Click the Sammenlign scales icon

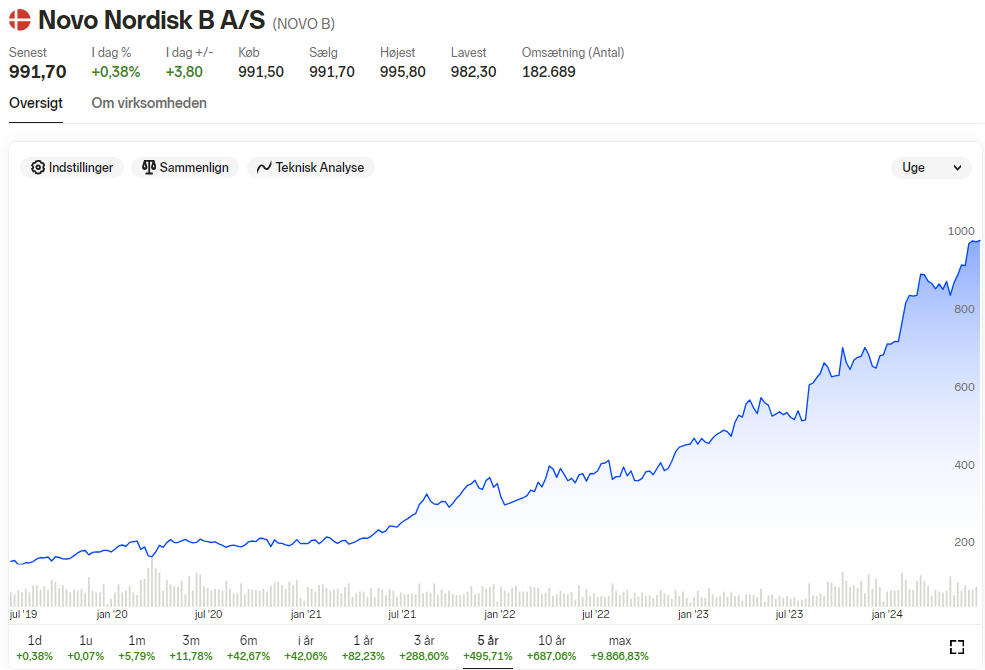click(x=149, y=167)
